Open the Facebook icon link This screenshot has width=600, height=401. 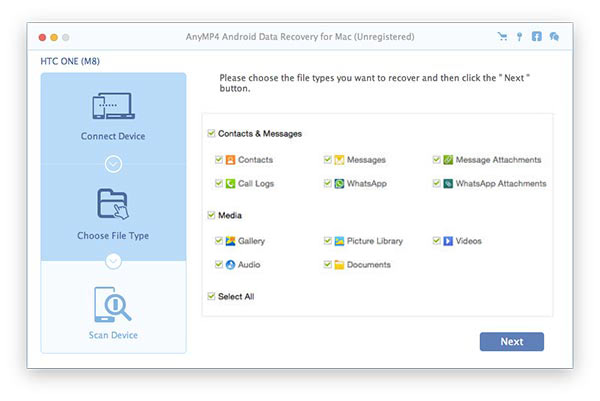(537, 37)
